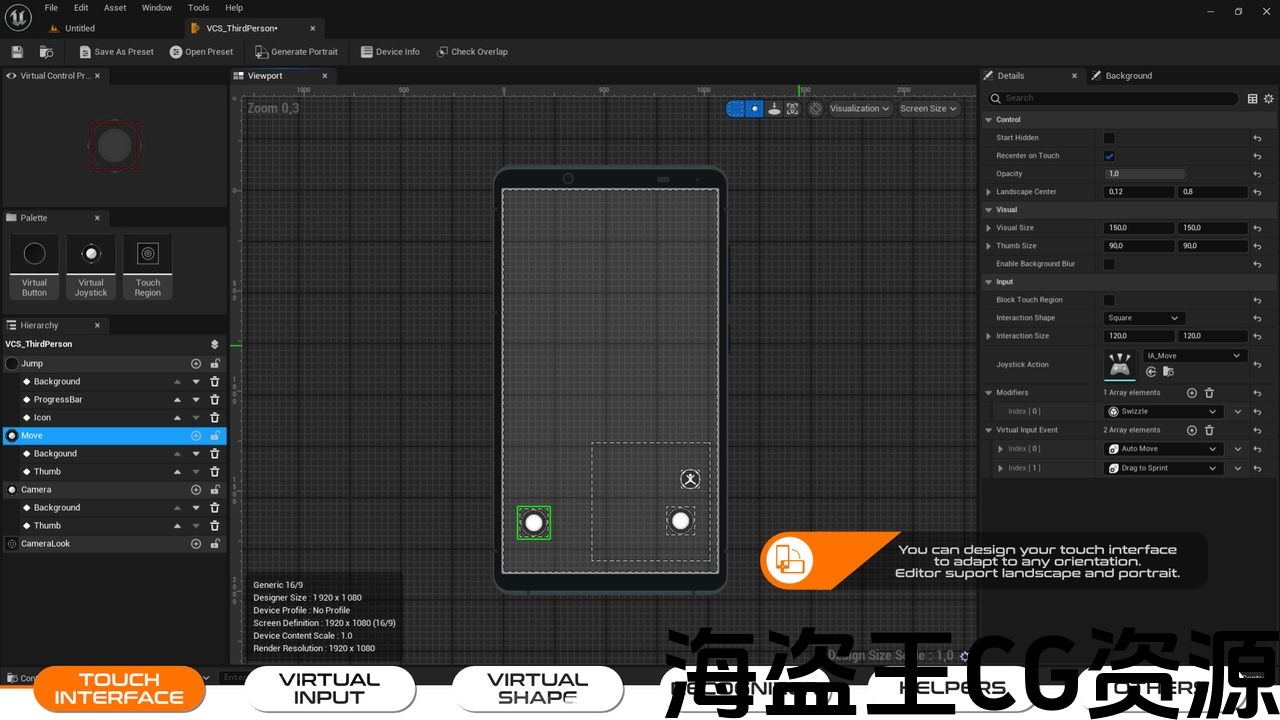1280x720 pixels.
Task: Select the Virtual Joystick palette item
Action: pos(91,266)
